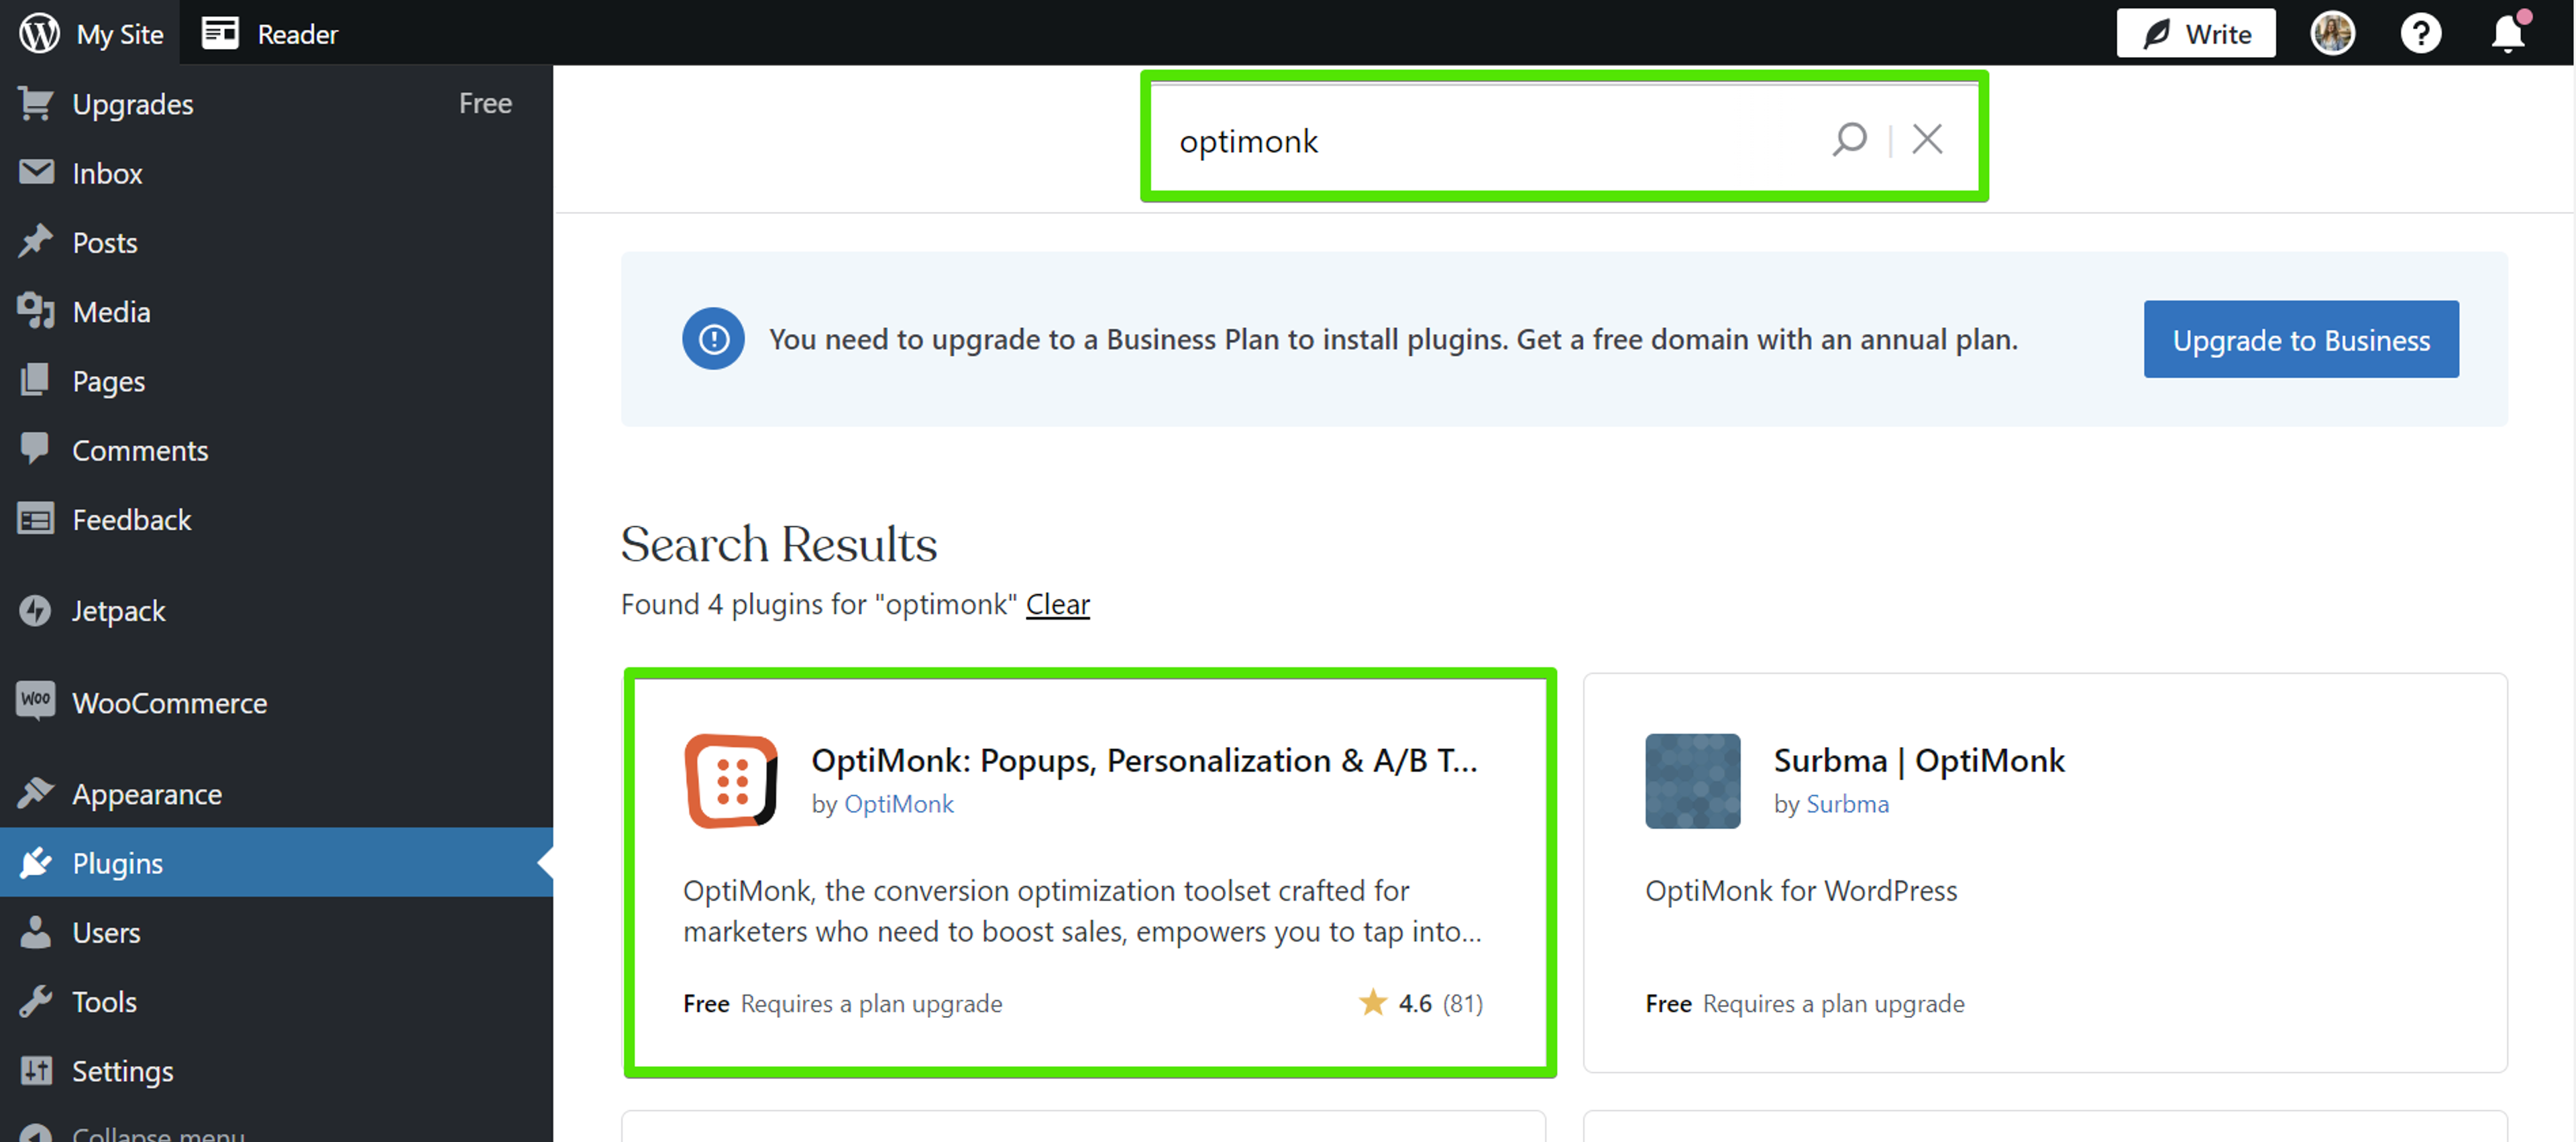2576x1142 pixels.
Task: Open Appearance menu item
Action: (276, 793)
